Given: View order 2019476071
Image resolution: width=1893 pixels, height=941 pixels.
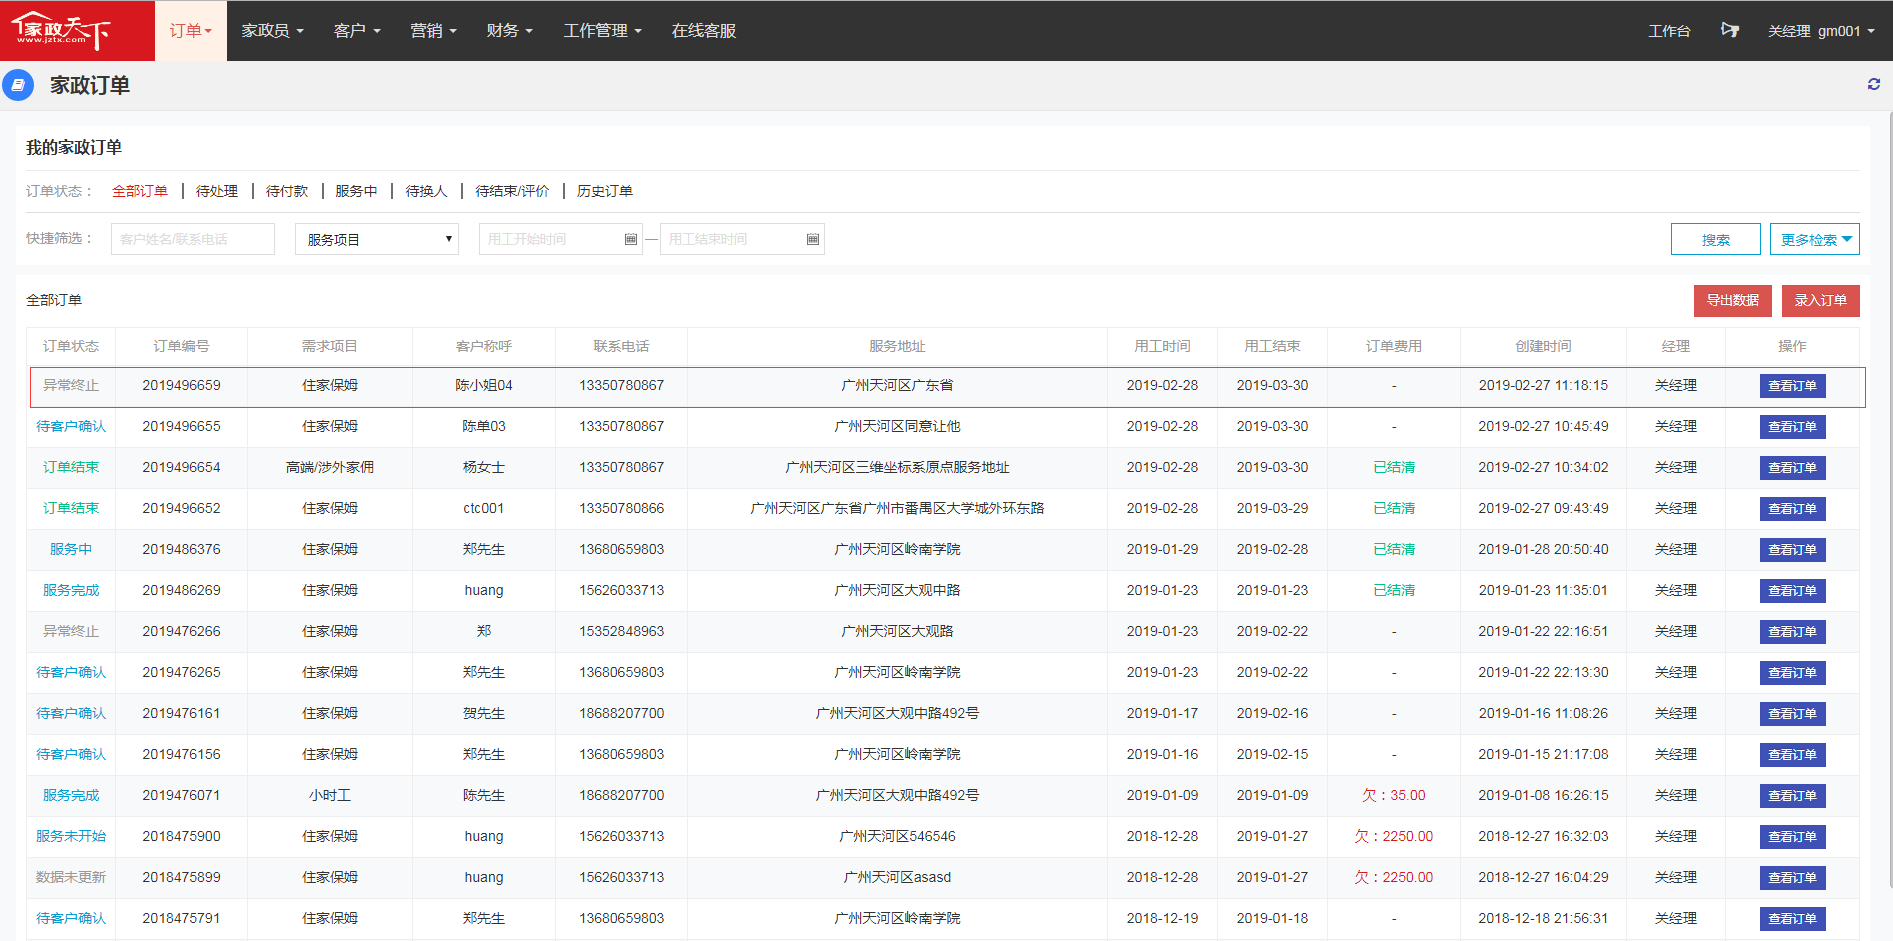Looking at the screenshot, I should pos(1792,796).
